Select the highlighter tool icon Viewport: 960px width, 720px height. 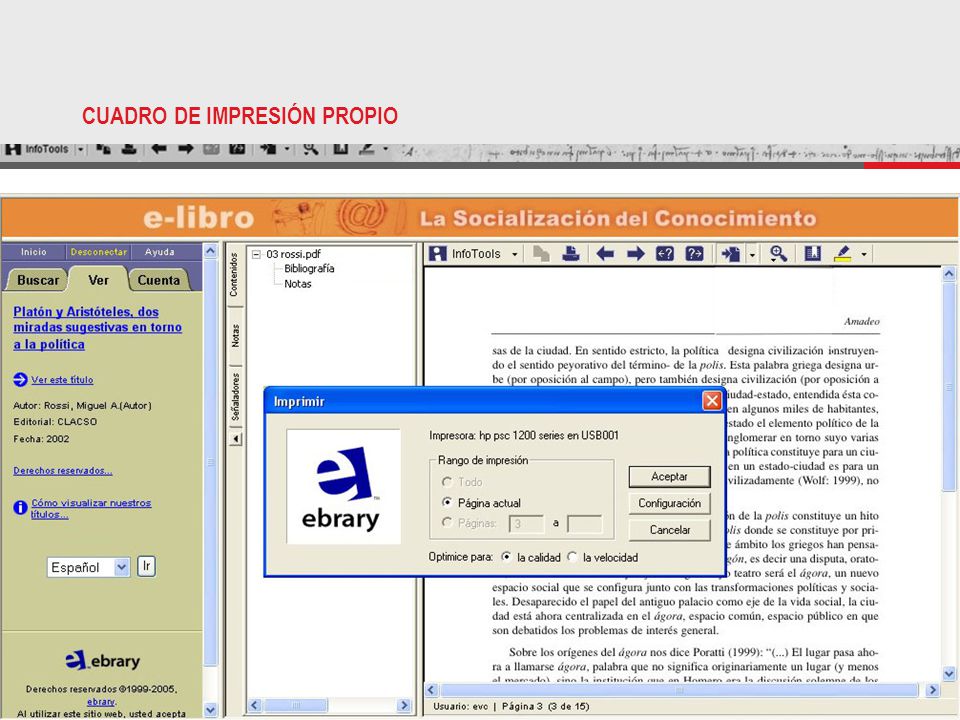tap(843, 253)
